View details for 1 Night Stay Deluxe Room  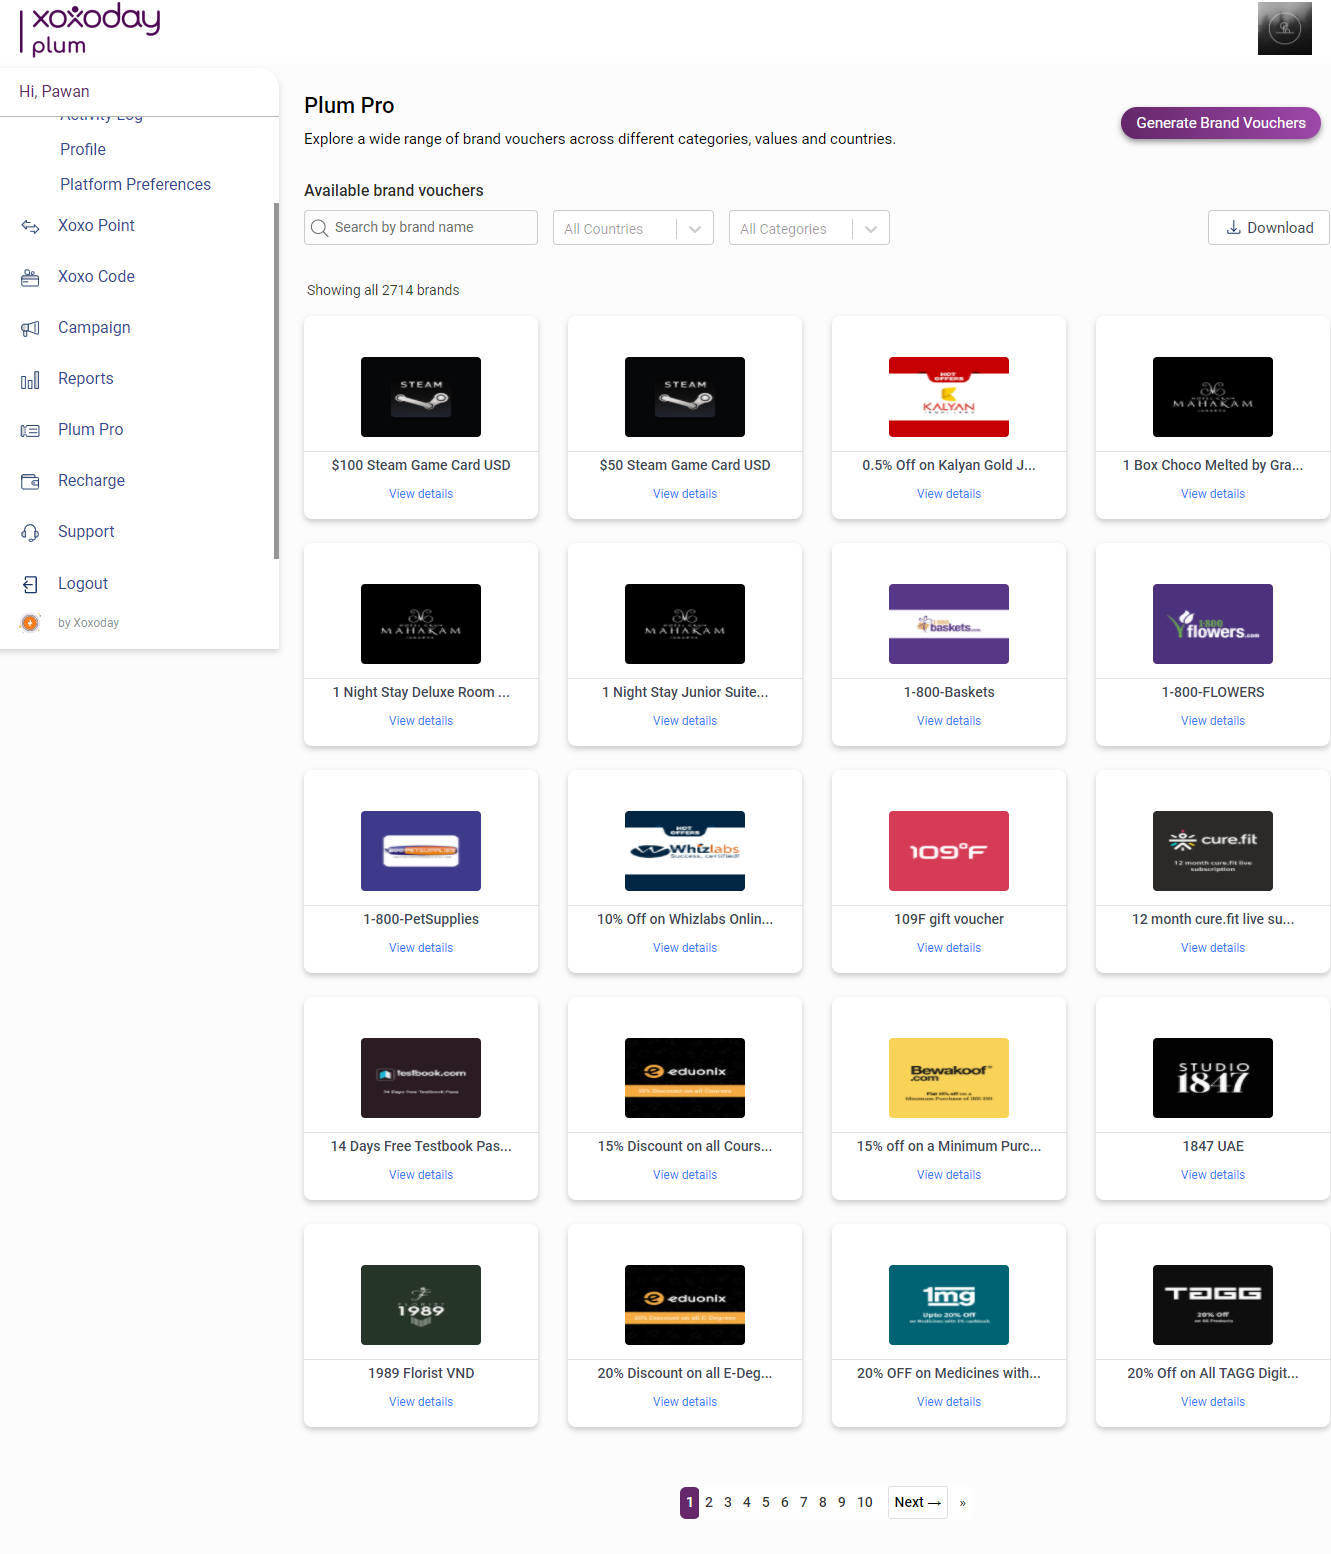click(x=421, y=721)
